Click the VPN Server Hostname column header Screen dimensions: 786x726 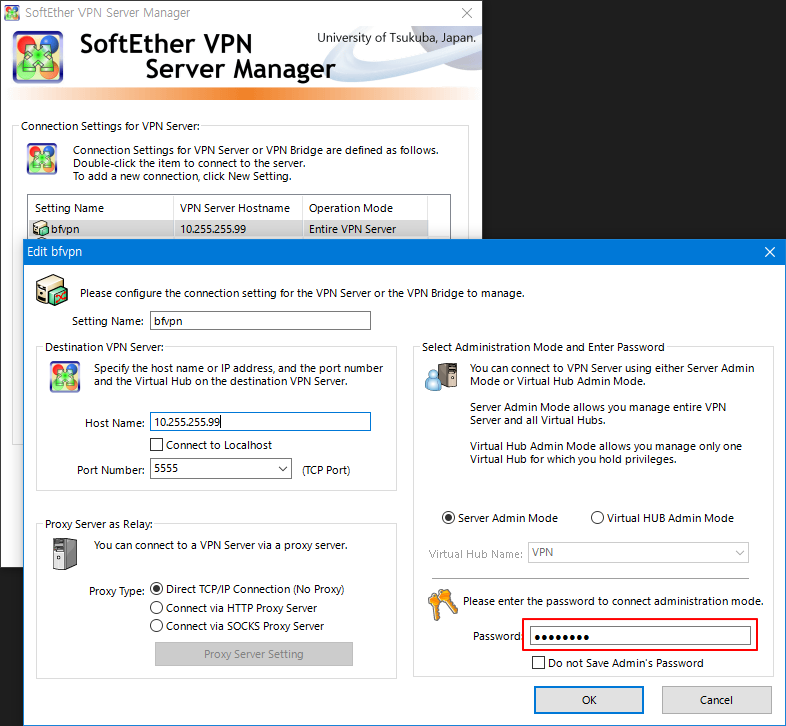(x=238, y=208)
